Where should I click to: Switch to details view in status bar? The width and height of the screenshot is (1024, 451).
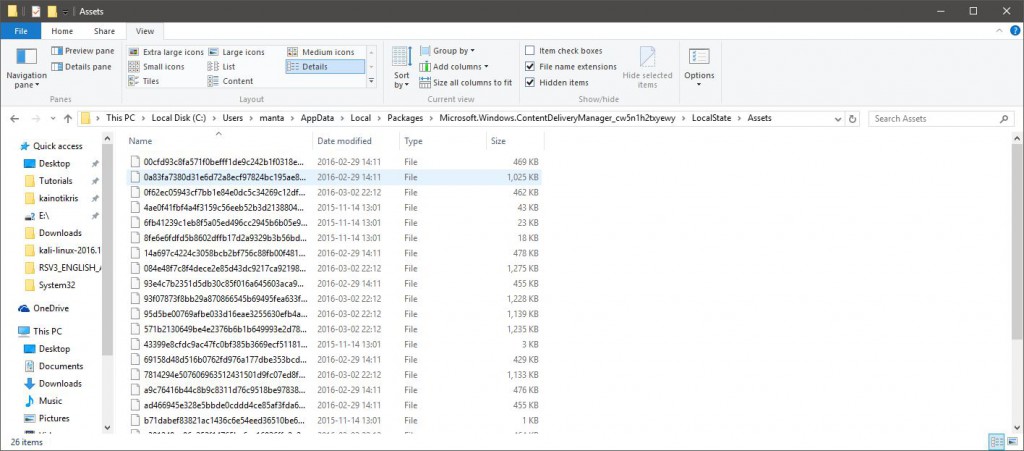point(996,442)
